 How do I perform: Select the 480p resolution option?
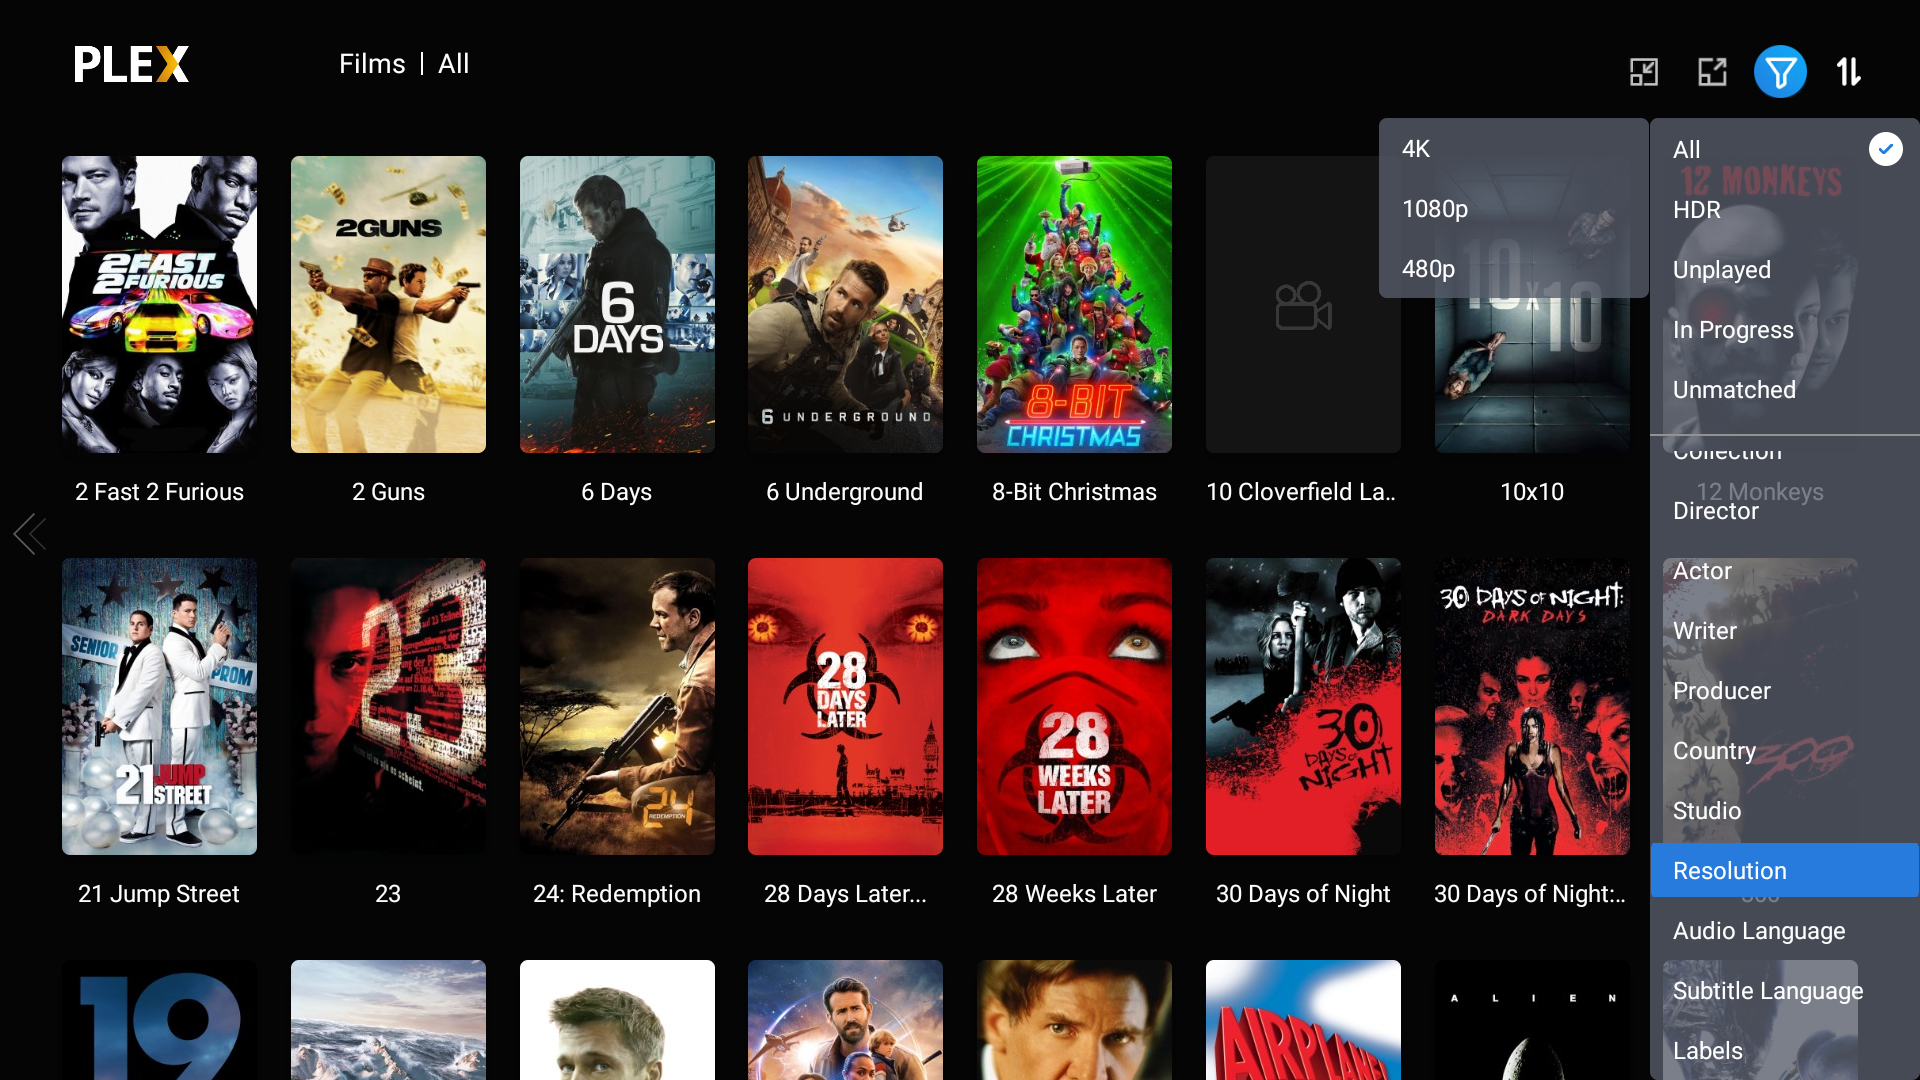coord(1513,269)
